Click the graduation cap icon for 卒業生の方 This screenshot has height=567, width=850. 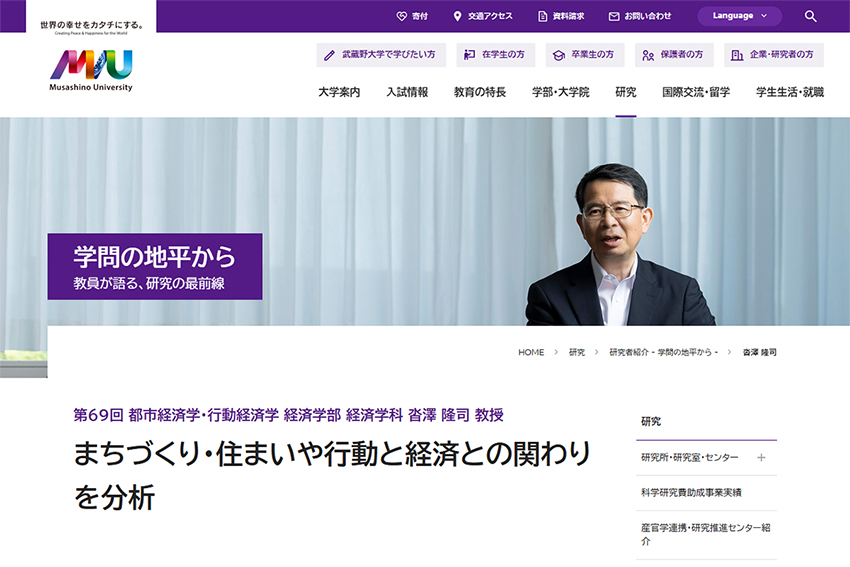click(x=558, y=55)
